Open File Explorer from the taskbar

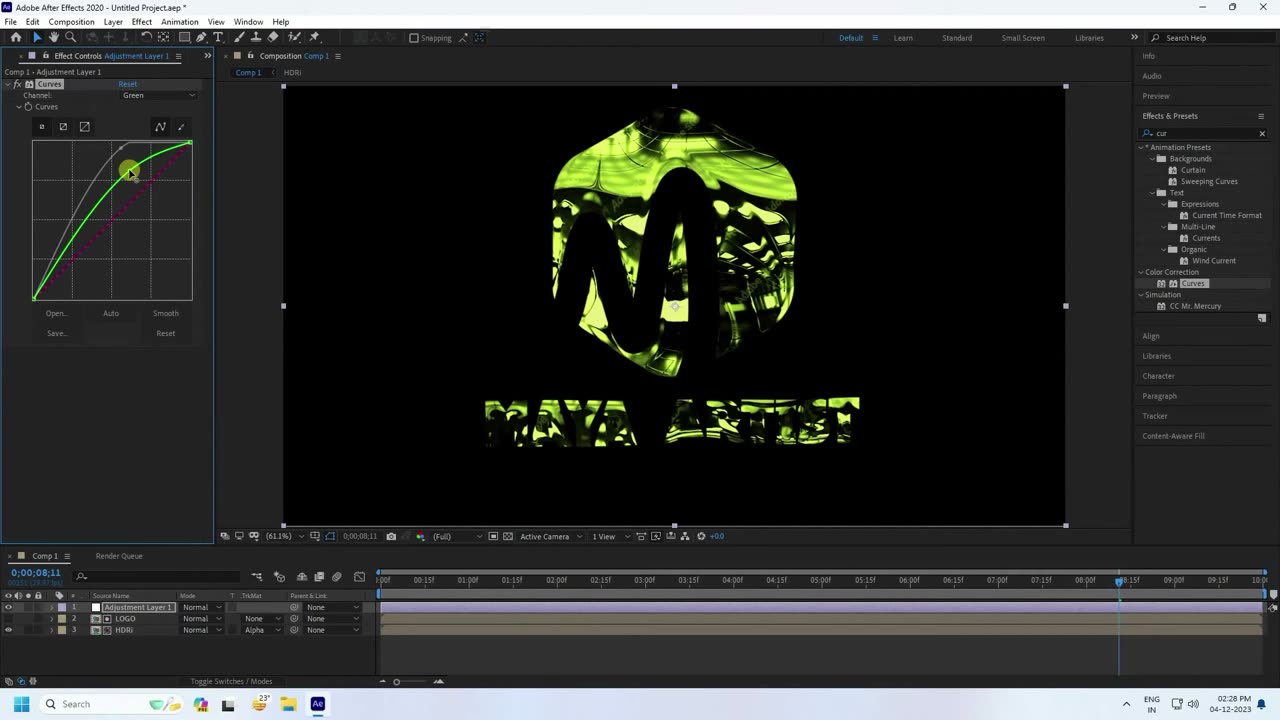(288, 704)
